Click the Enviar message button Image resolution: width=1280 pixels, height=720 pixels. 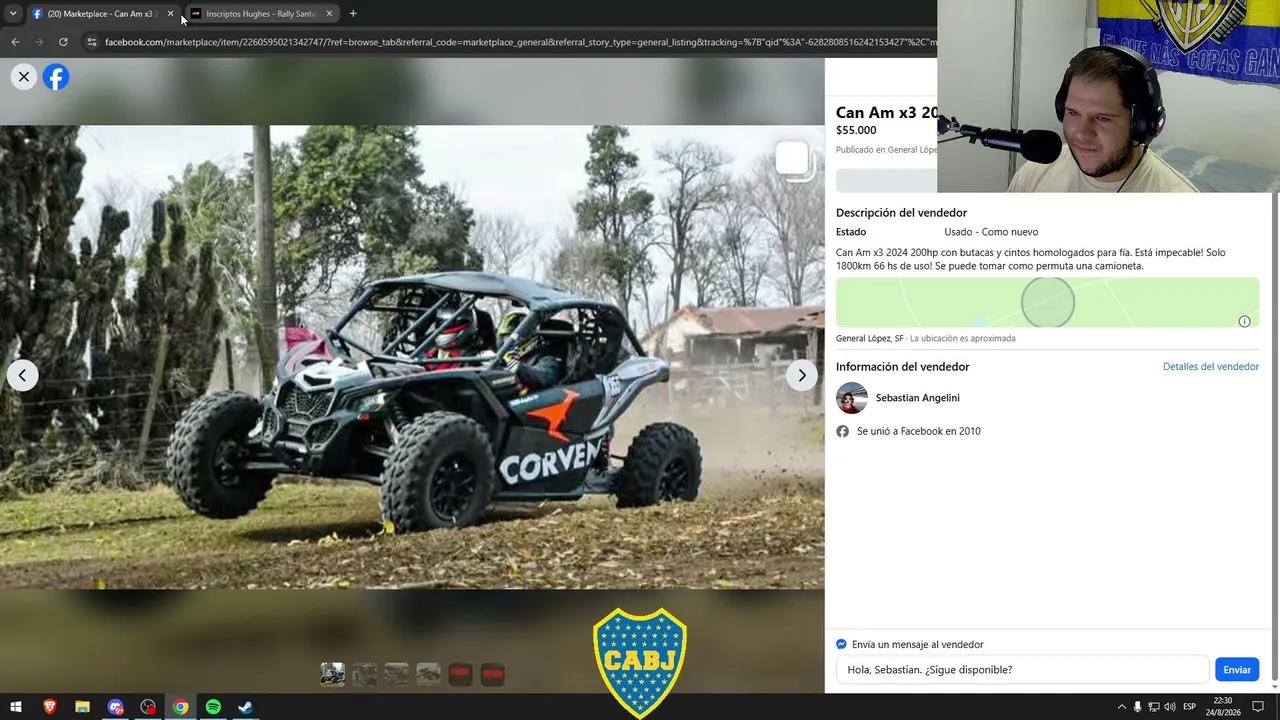coord(1236,670)
